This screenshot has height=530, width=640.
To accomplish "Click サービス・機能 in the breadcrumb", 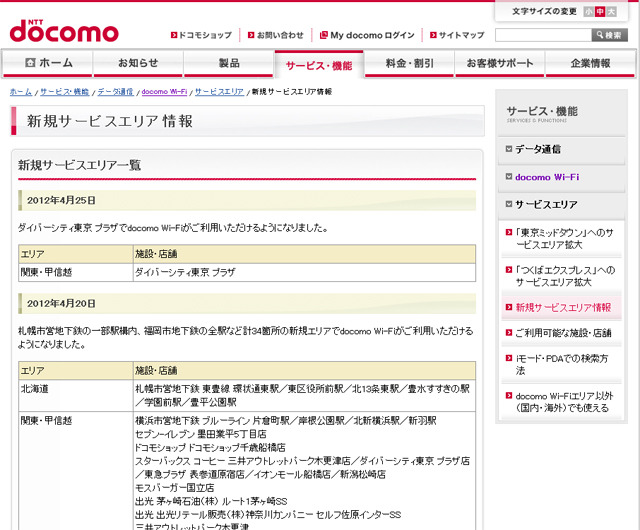I will coord(64,92).
